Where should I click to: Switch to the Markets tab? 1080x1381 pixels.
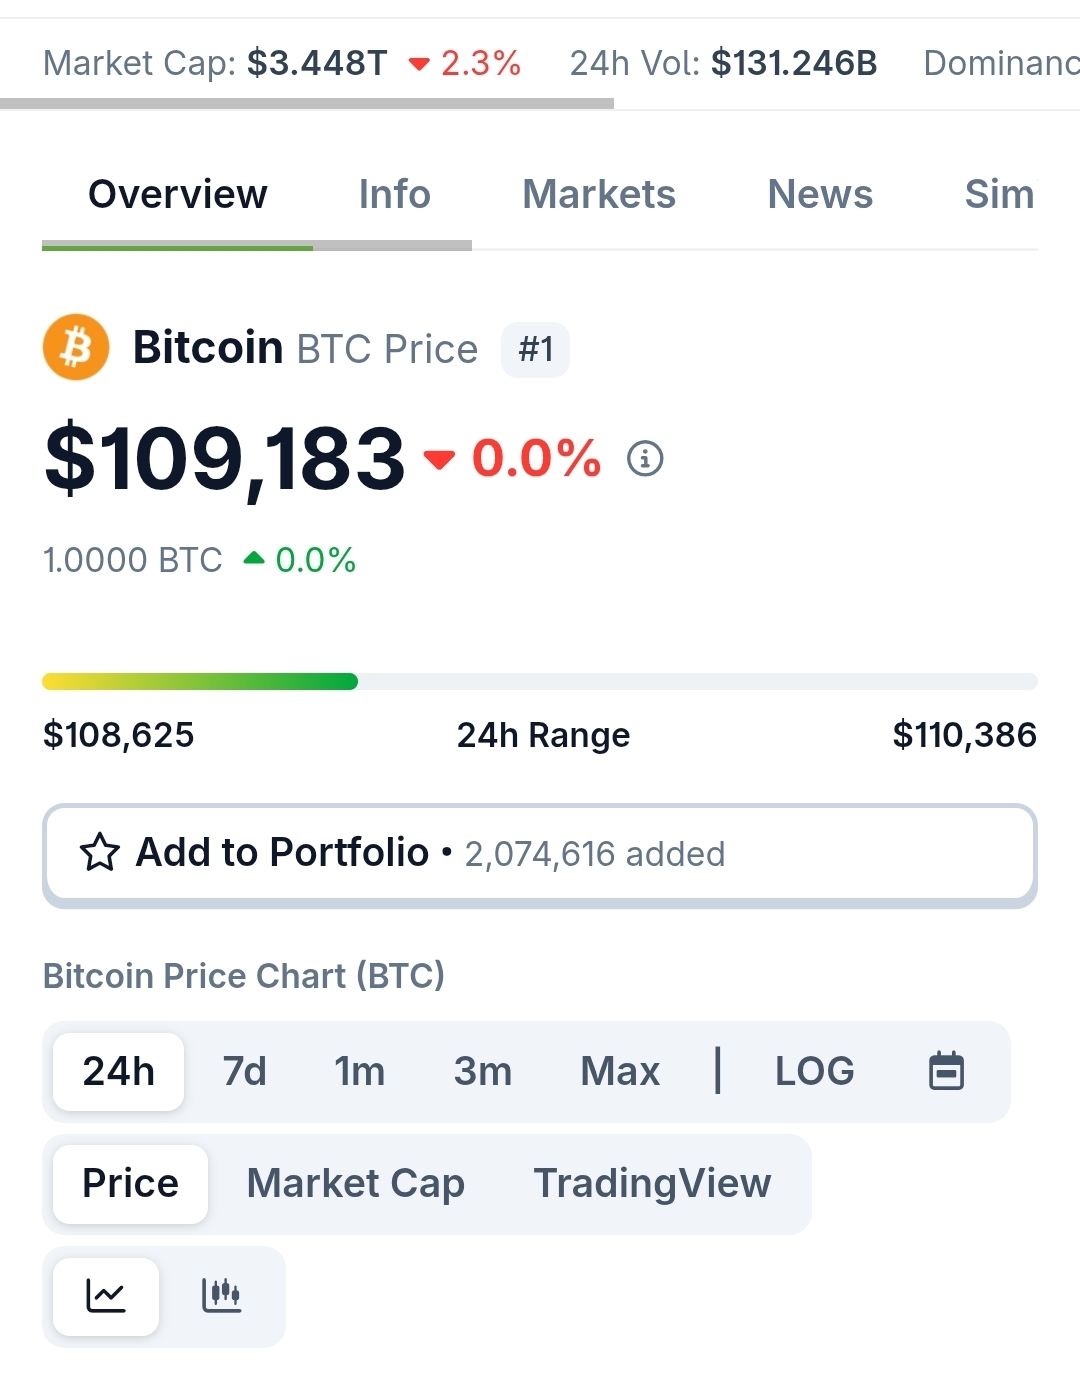(599, 194)
